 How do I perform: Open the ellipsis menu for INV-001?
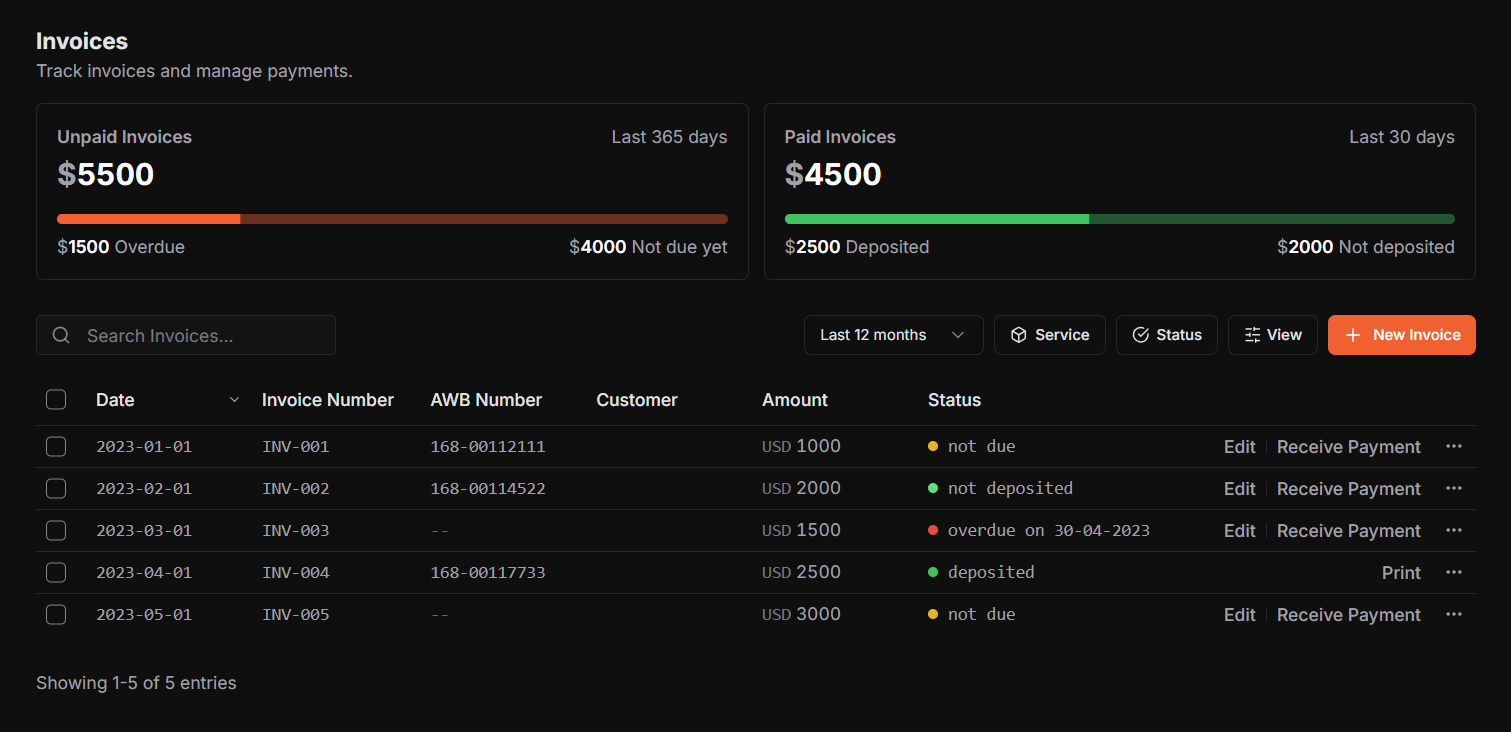click(1454, 446)
